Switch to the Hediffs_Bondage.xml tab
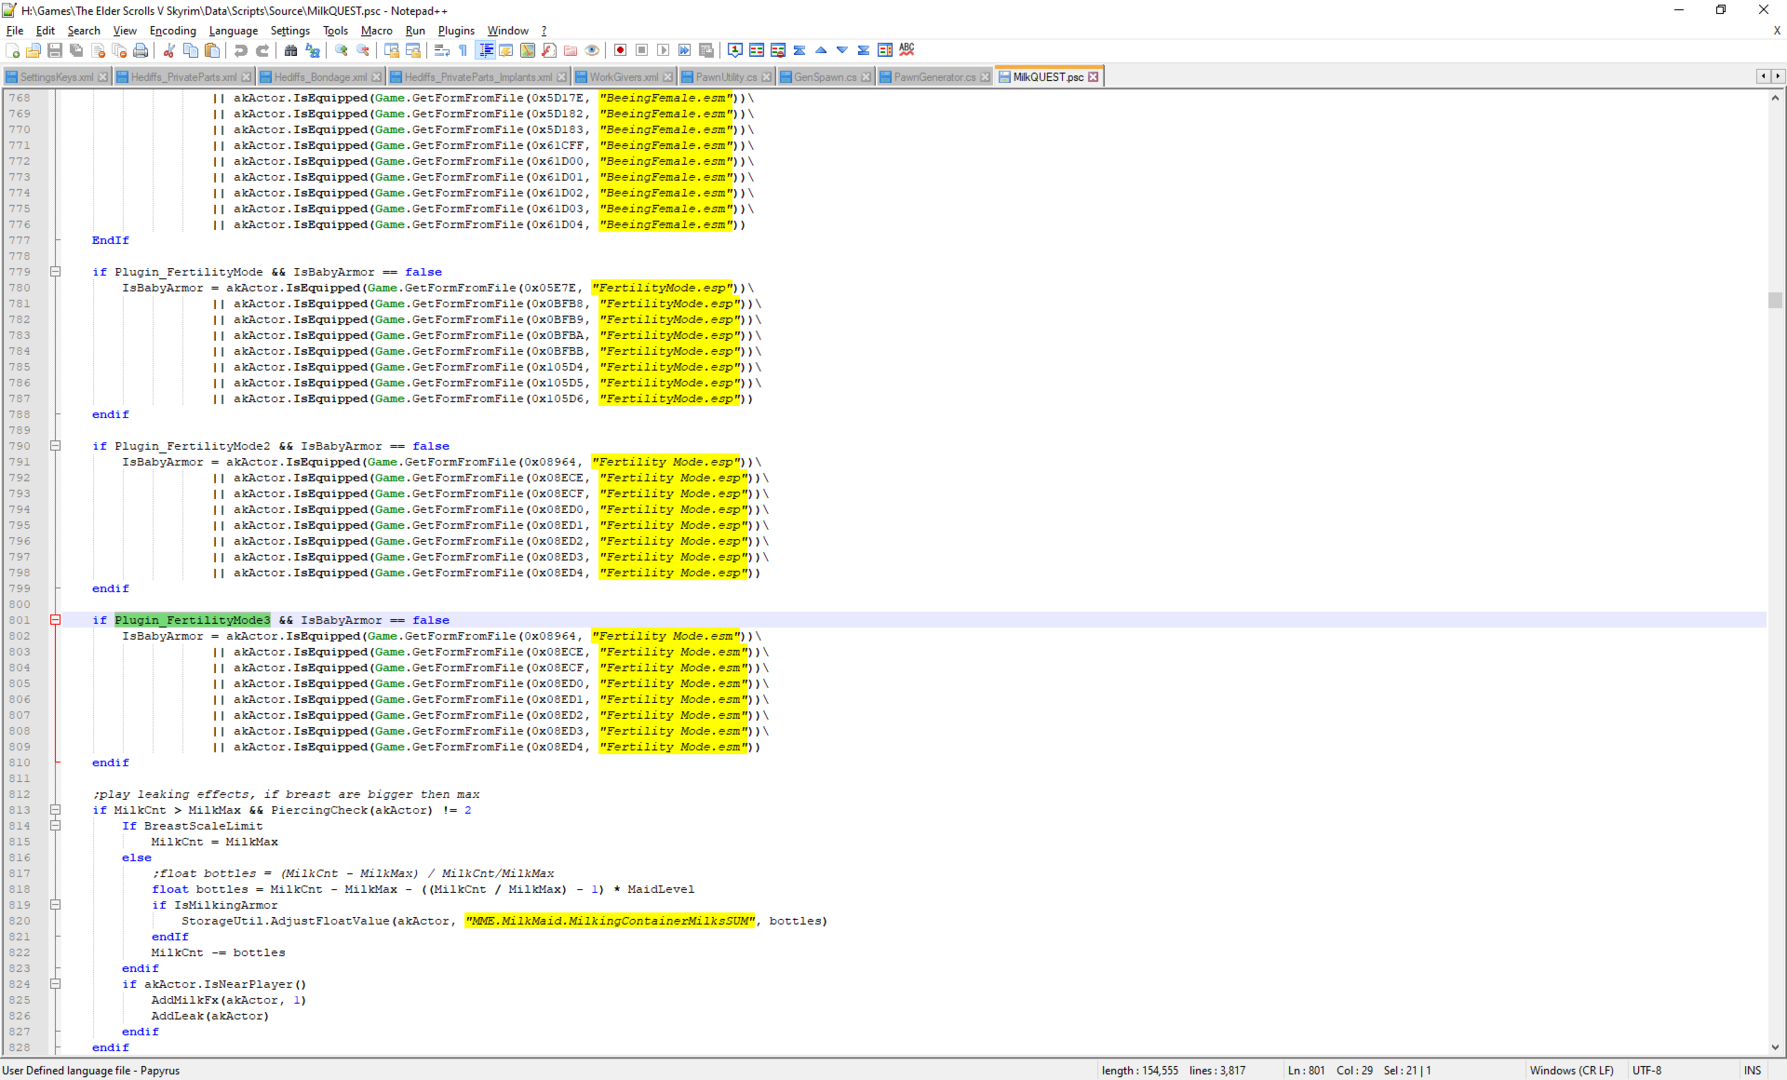This screenshot has width=1787, height=1080. (319, 77)
